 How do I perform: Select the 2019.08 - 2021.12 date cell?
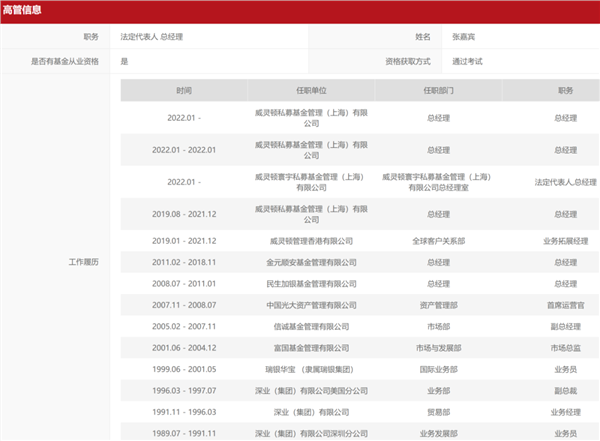click(x=184, y=214)
